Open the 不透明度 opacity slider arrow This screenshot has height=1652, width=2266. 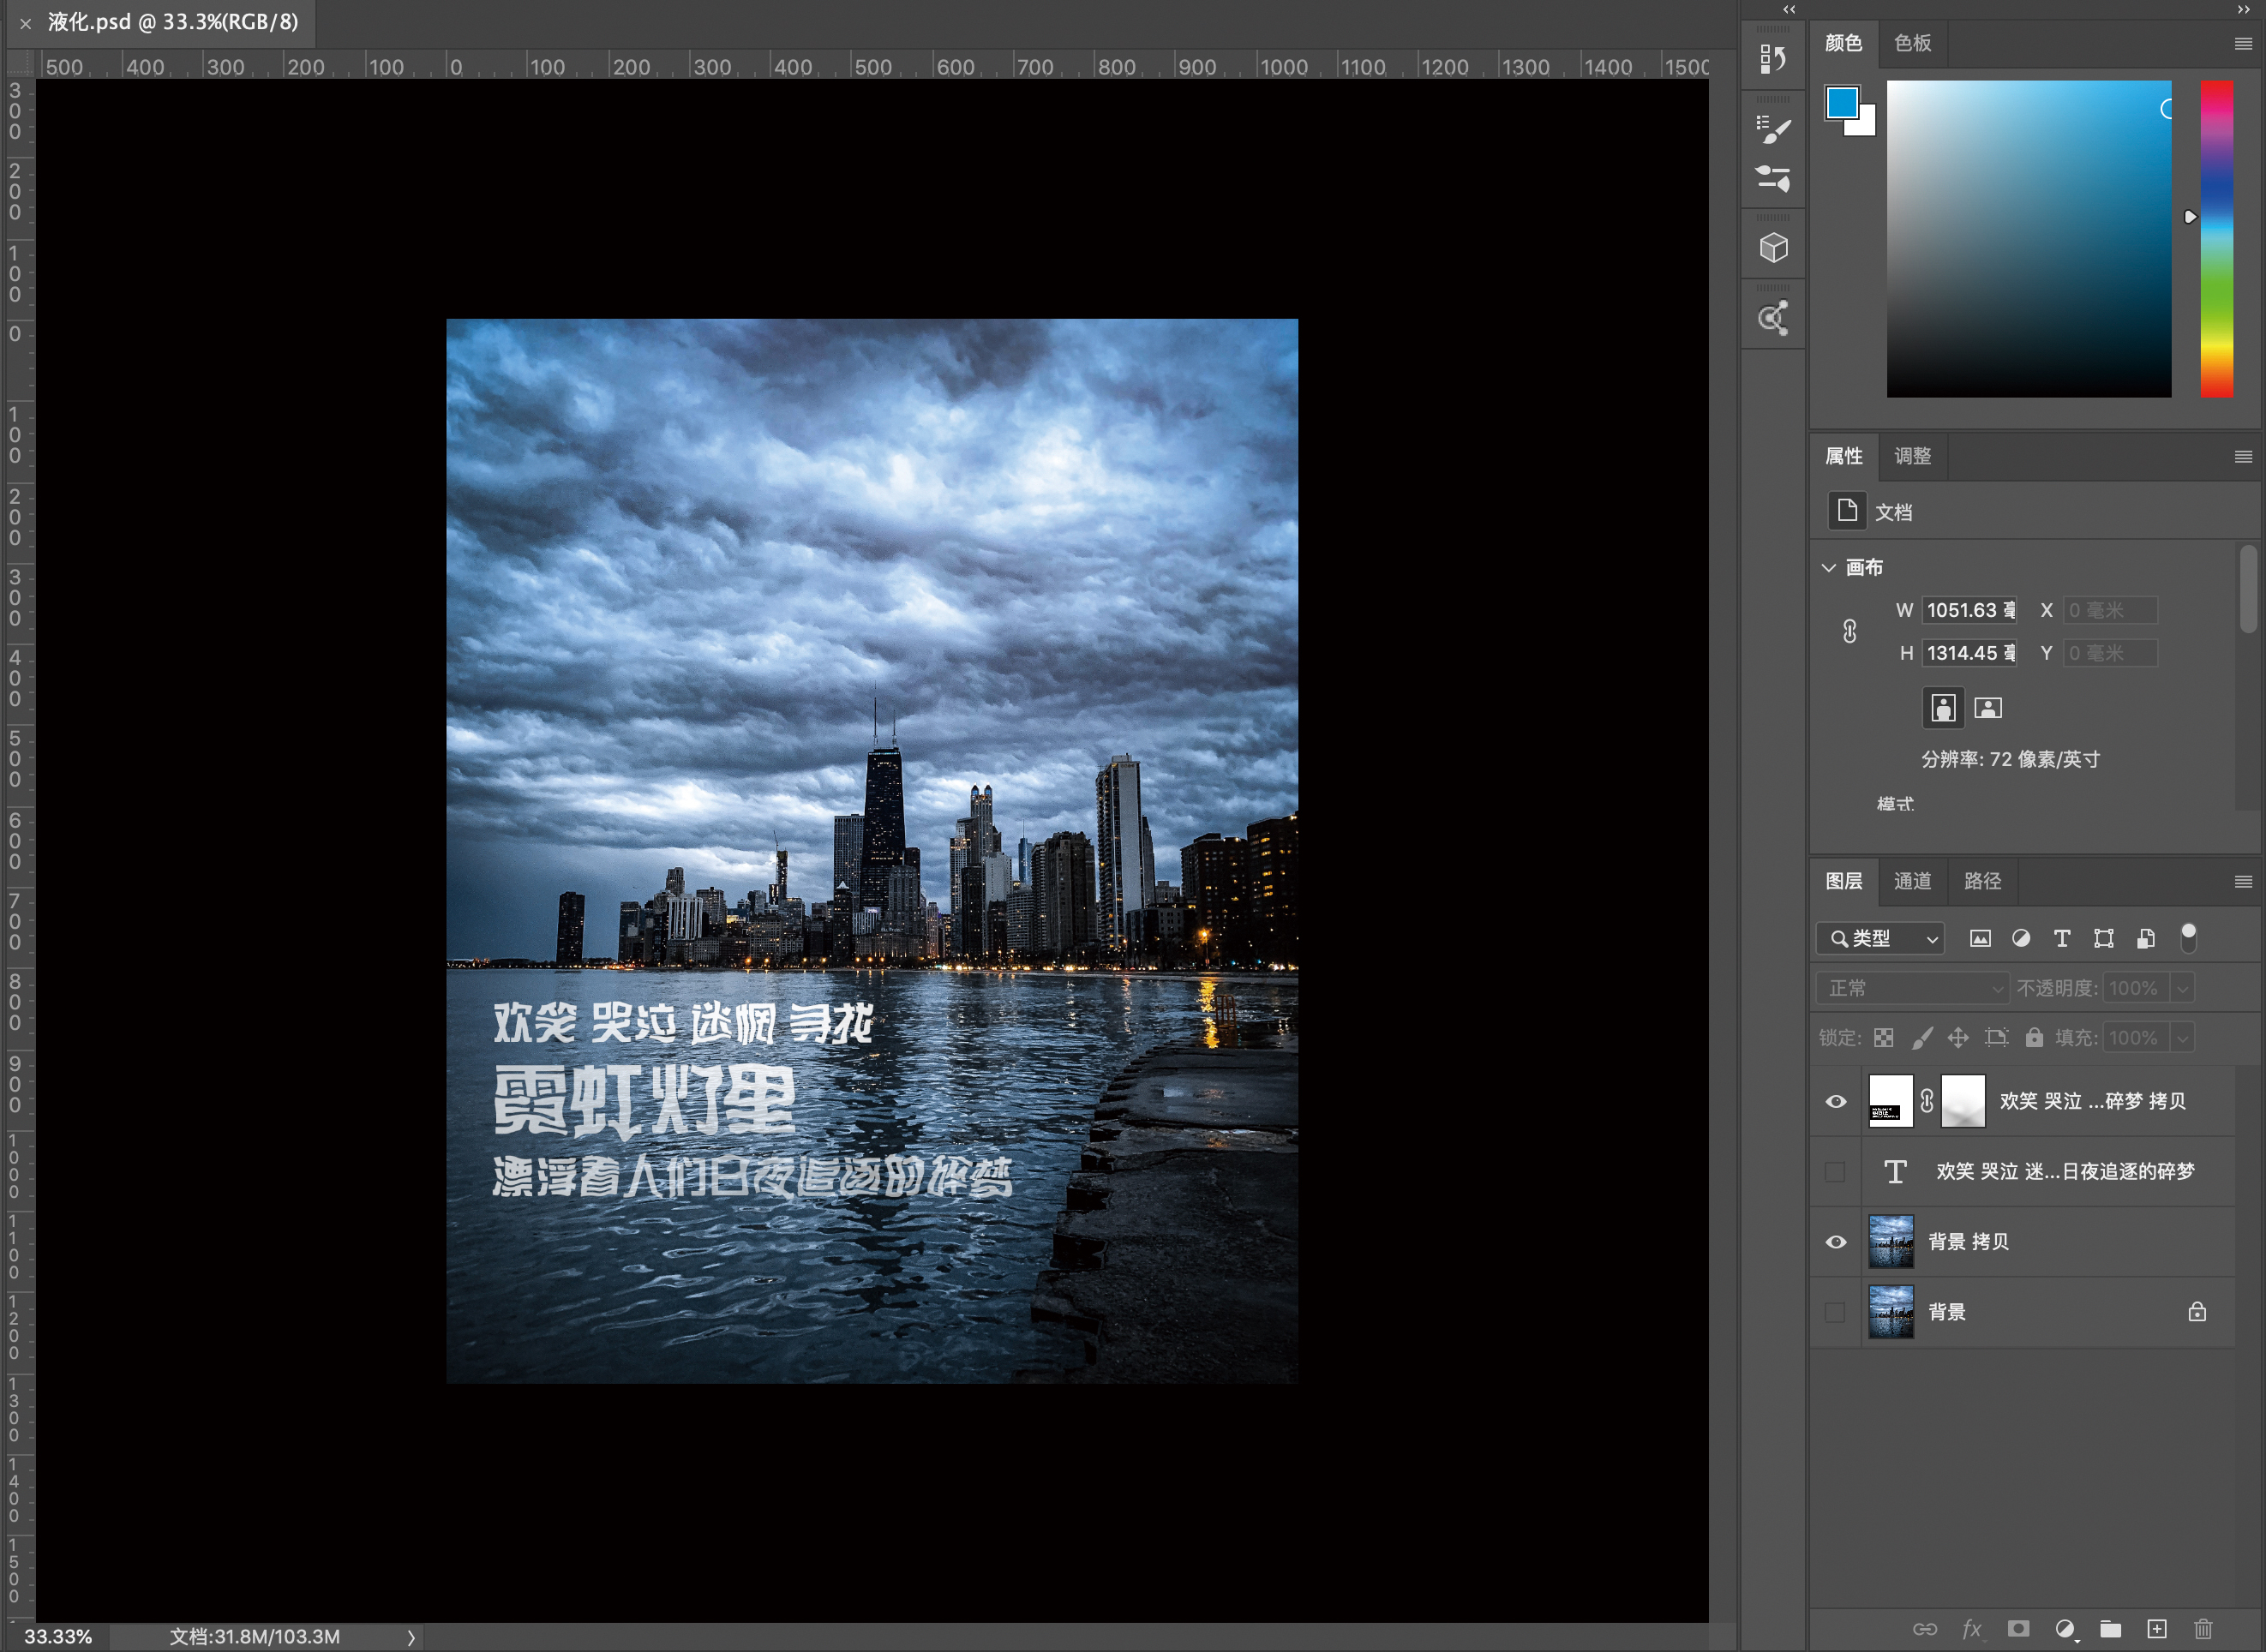2183,988
